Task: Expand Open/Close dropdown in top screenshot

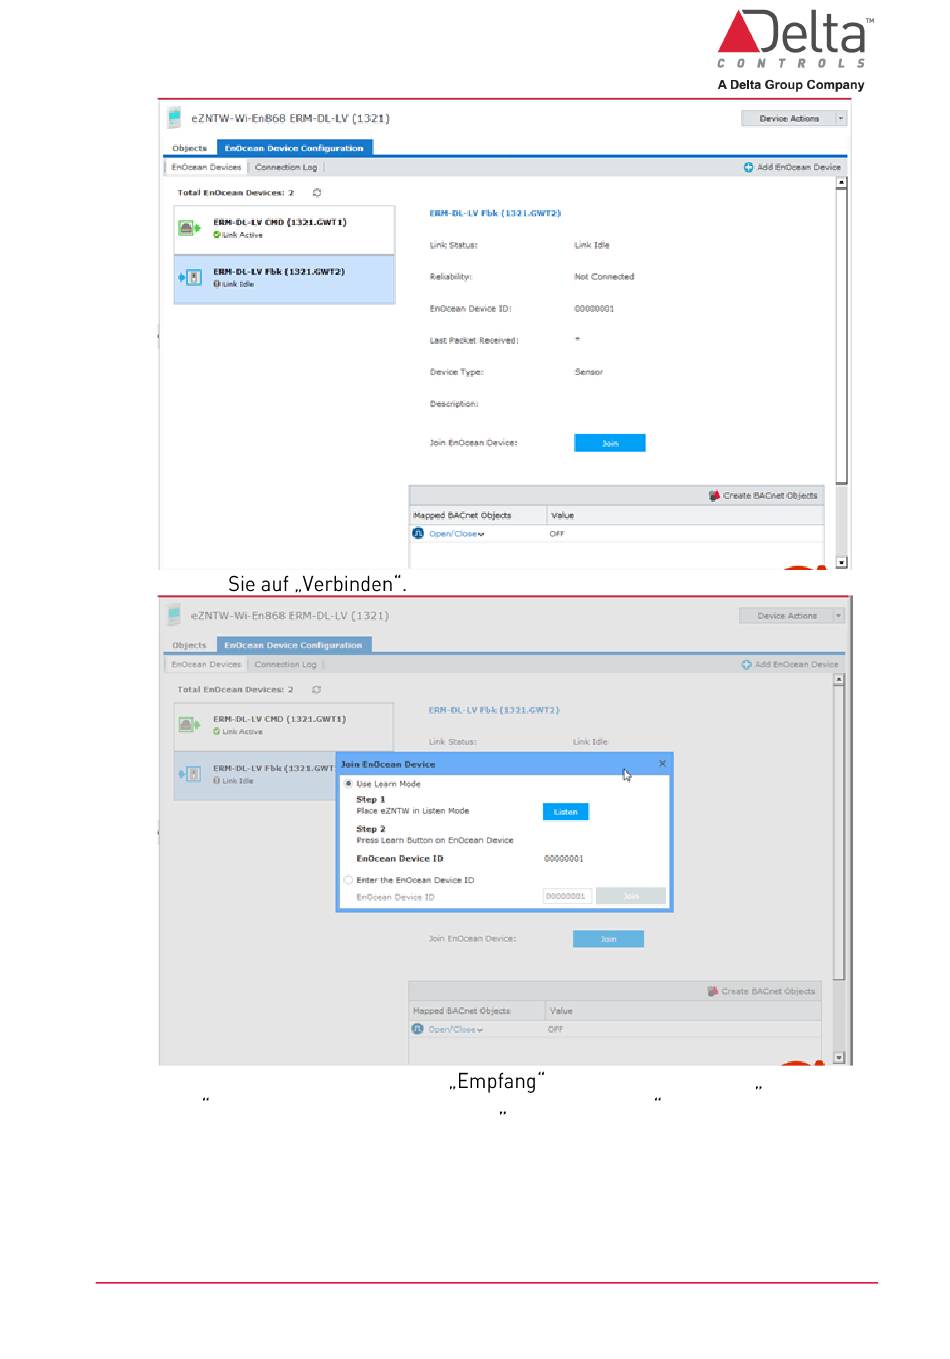Action: click(x=481, y=534)
